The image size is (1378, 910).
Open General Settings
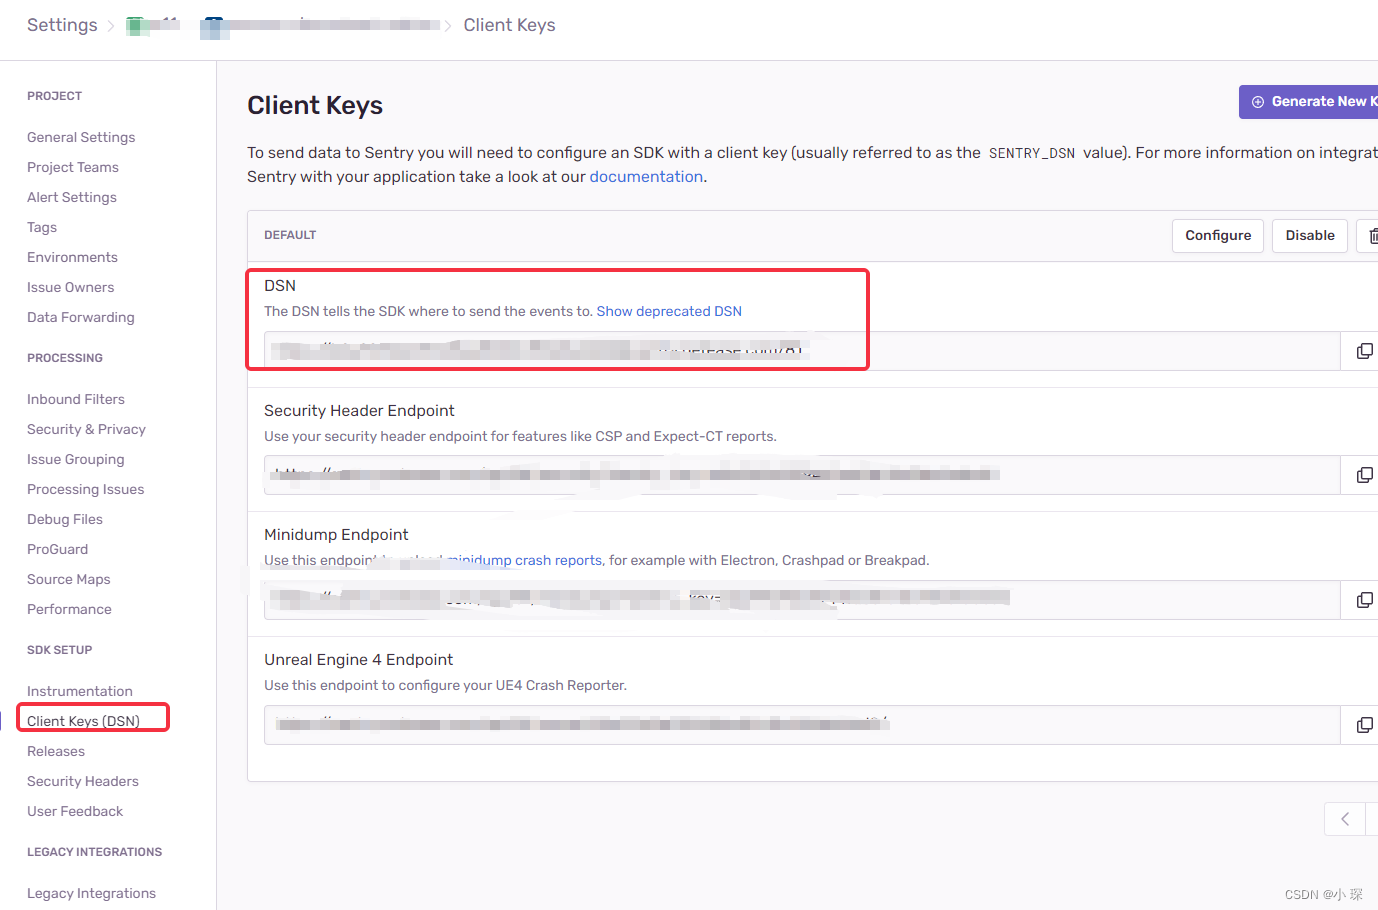[81, 137]
